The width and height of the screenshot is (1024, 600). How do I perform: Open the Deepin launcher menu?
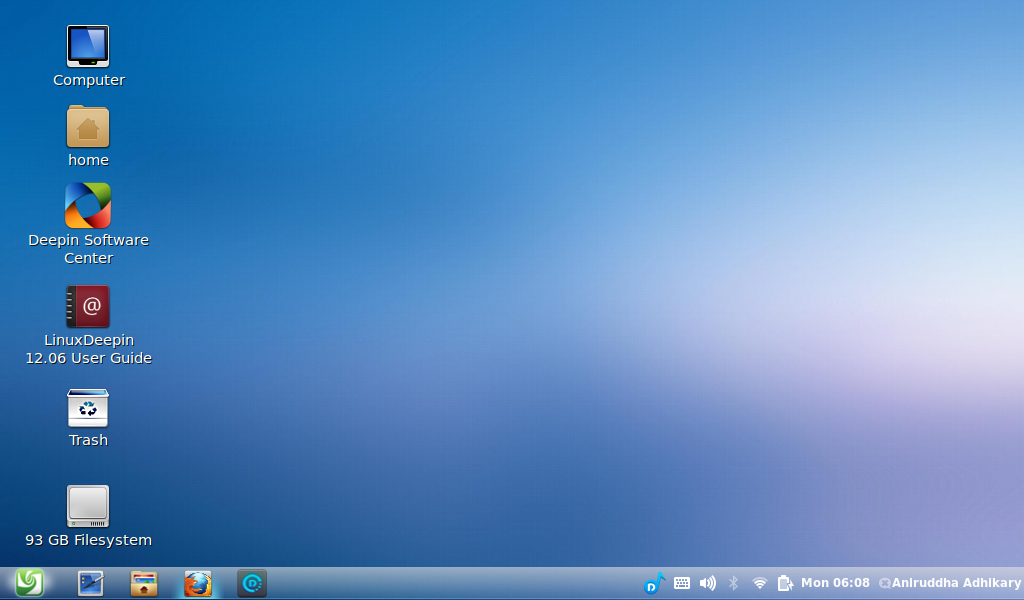click(29, 583)
